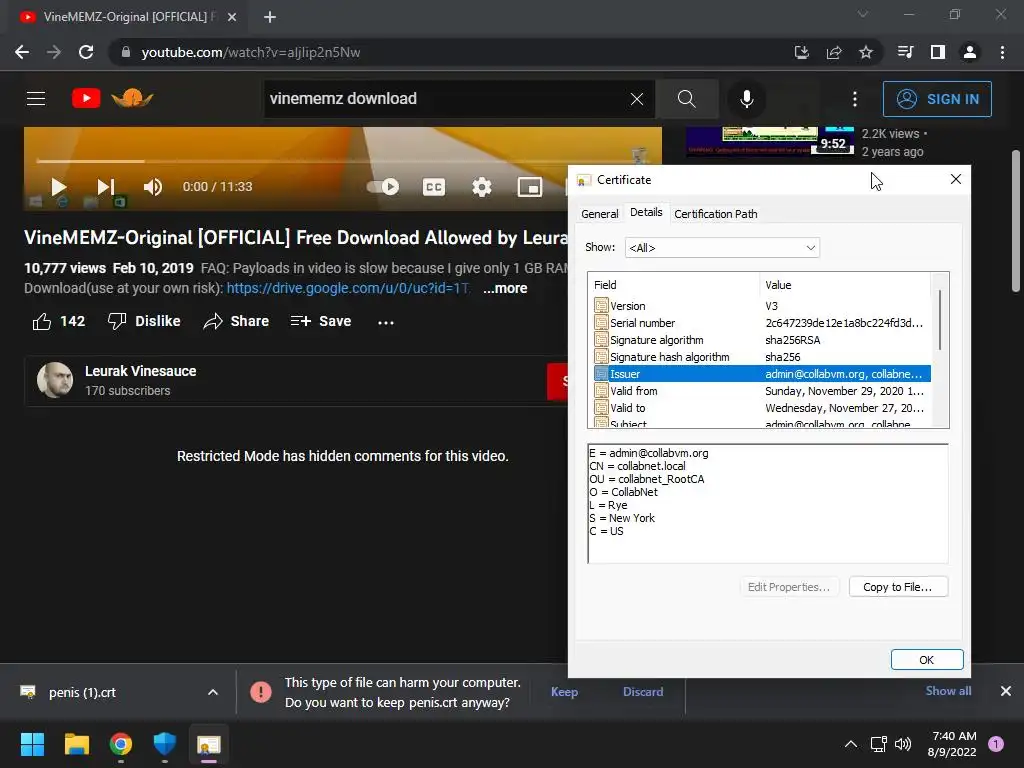
Task: Close the downloads bar
Action: pyautogui.click(x=1006, y=691)
